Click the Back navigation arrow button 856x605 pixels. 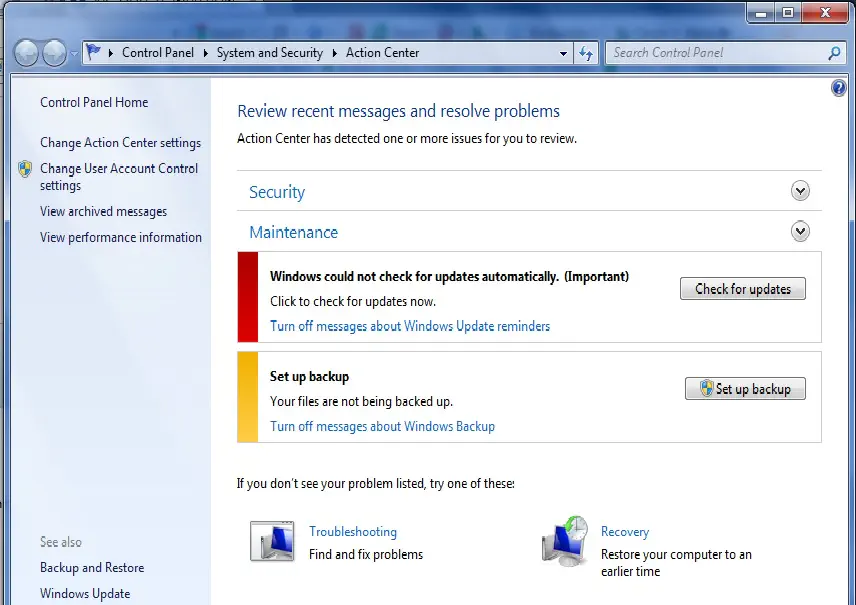point(27,53)
